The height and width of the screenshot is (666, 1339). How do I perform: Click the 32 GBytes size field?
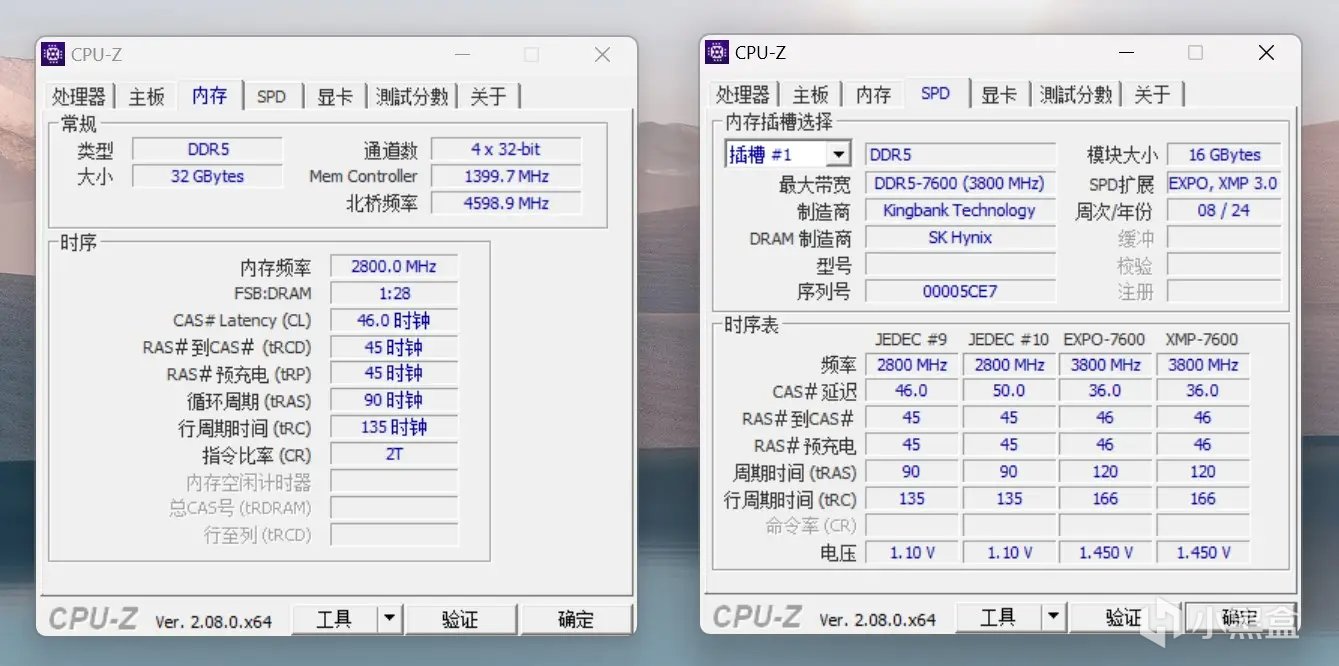click(208, 176)
